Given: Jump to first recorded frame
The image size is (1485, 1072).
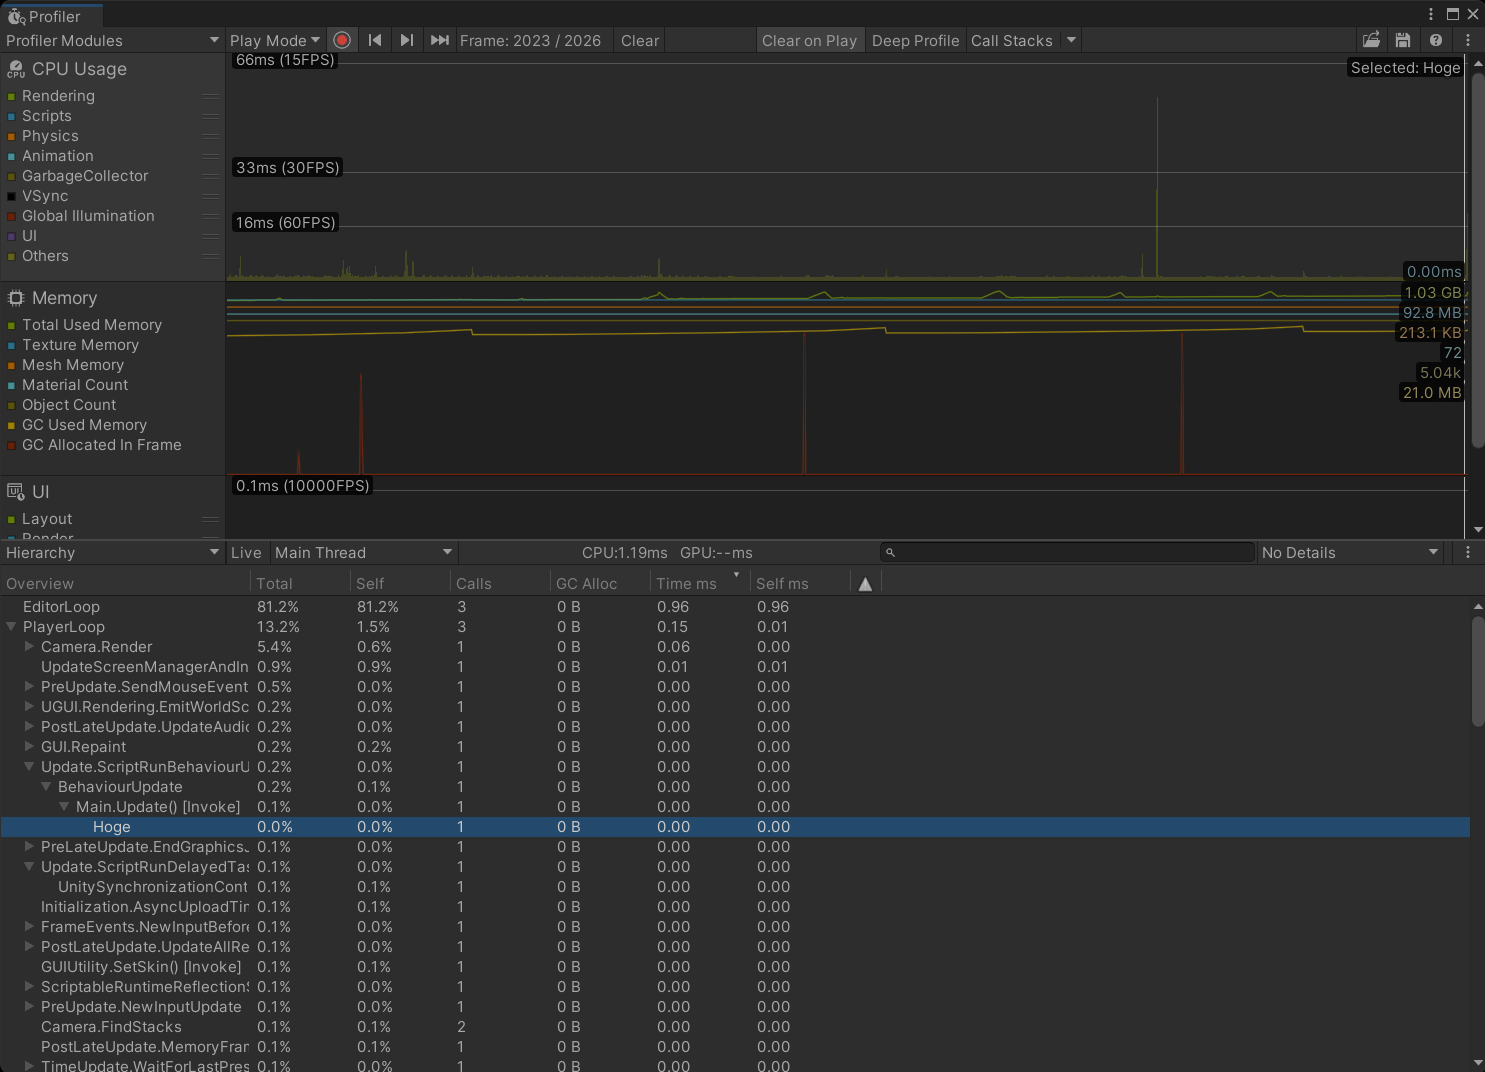Looking at the screenshot, I should [374, 40].
